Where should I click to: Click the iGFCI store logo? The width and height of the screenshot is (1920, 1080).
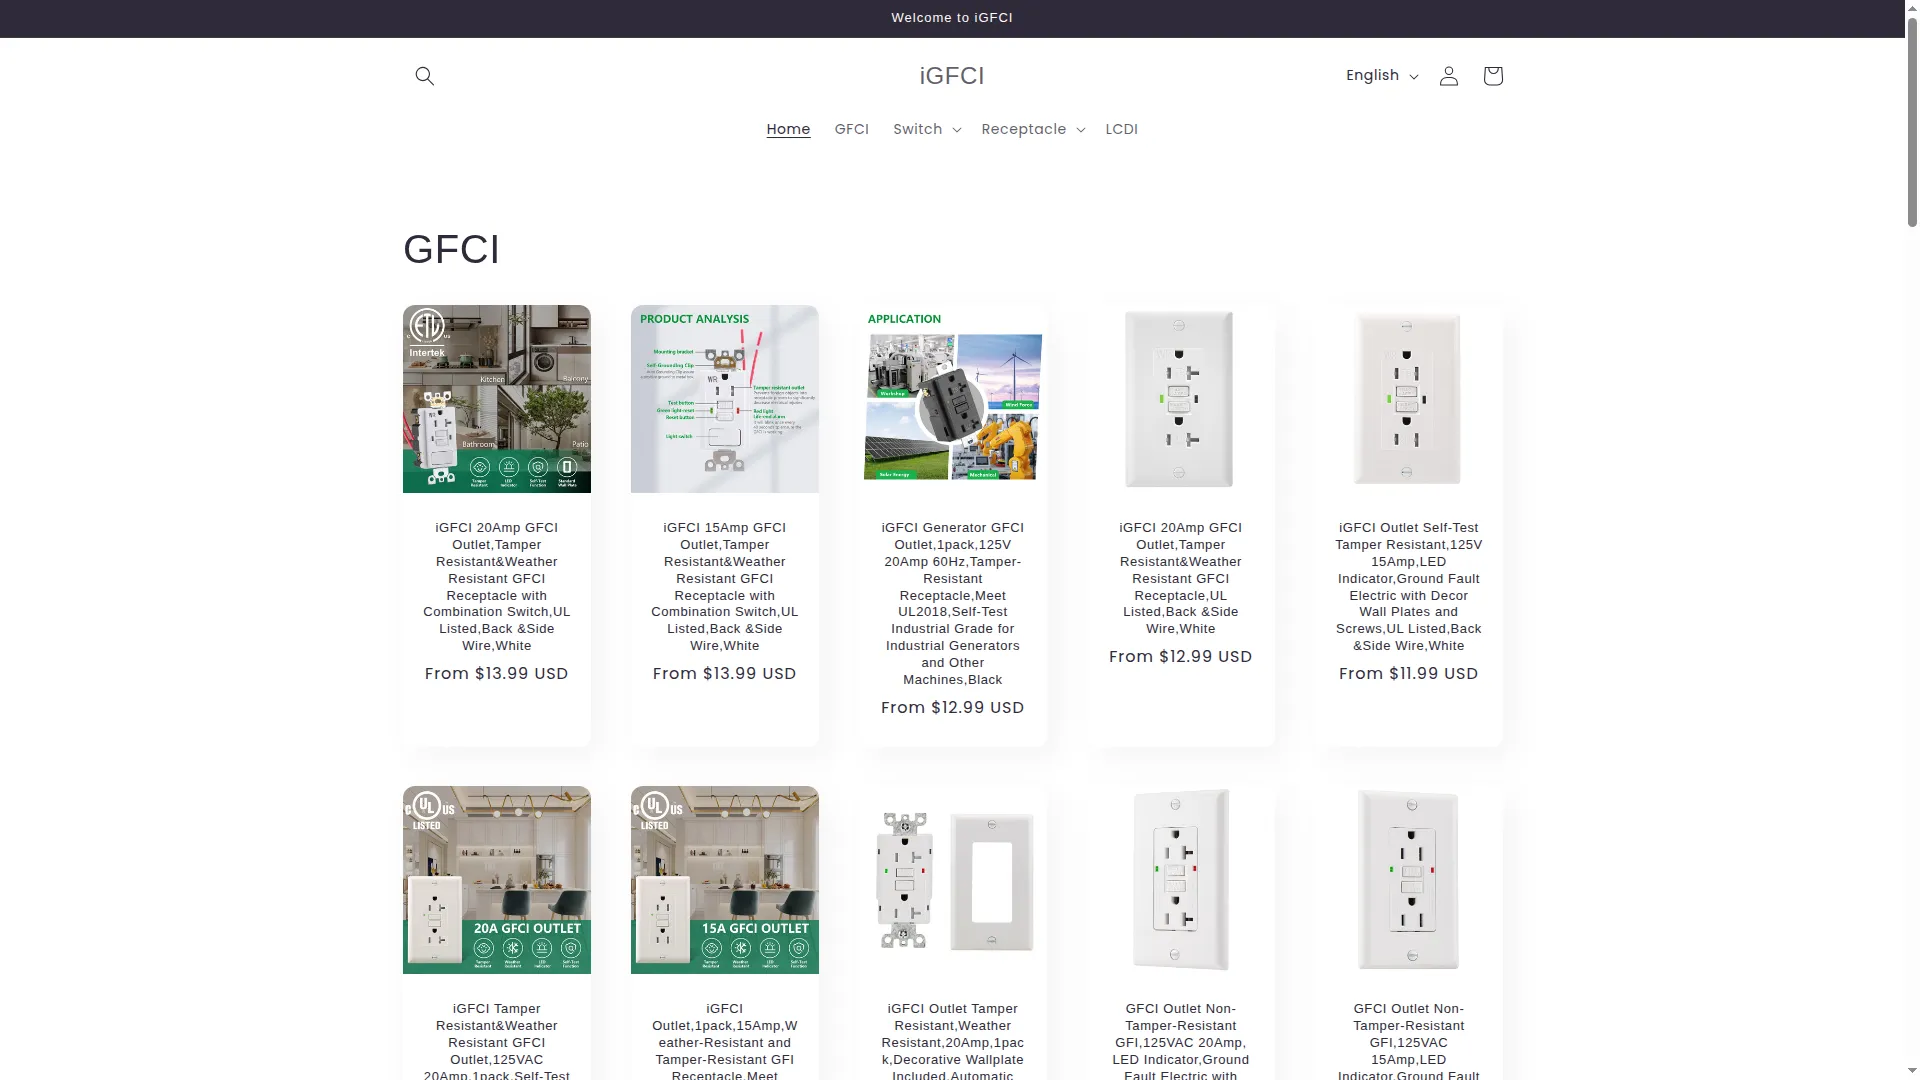point(952,76)
